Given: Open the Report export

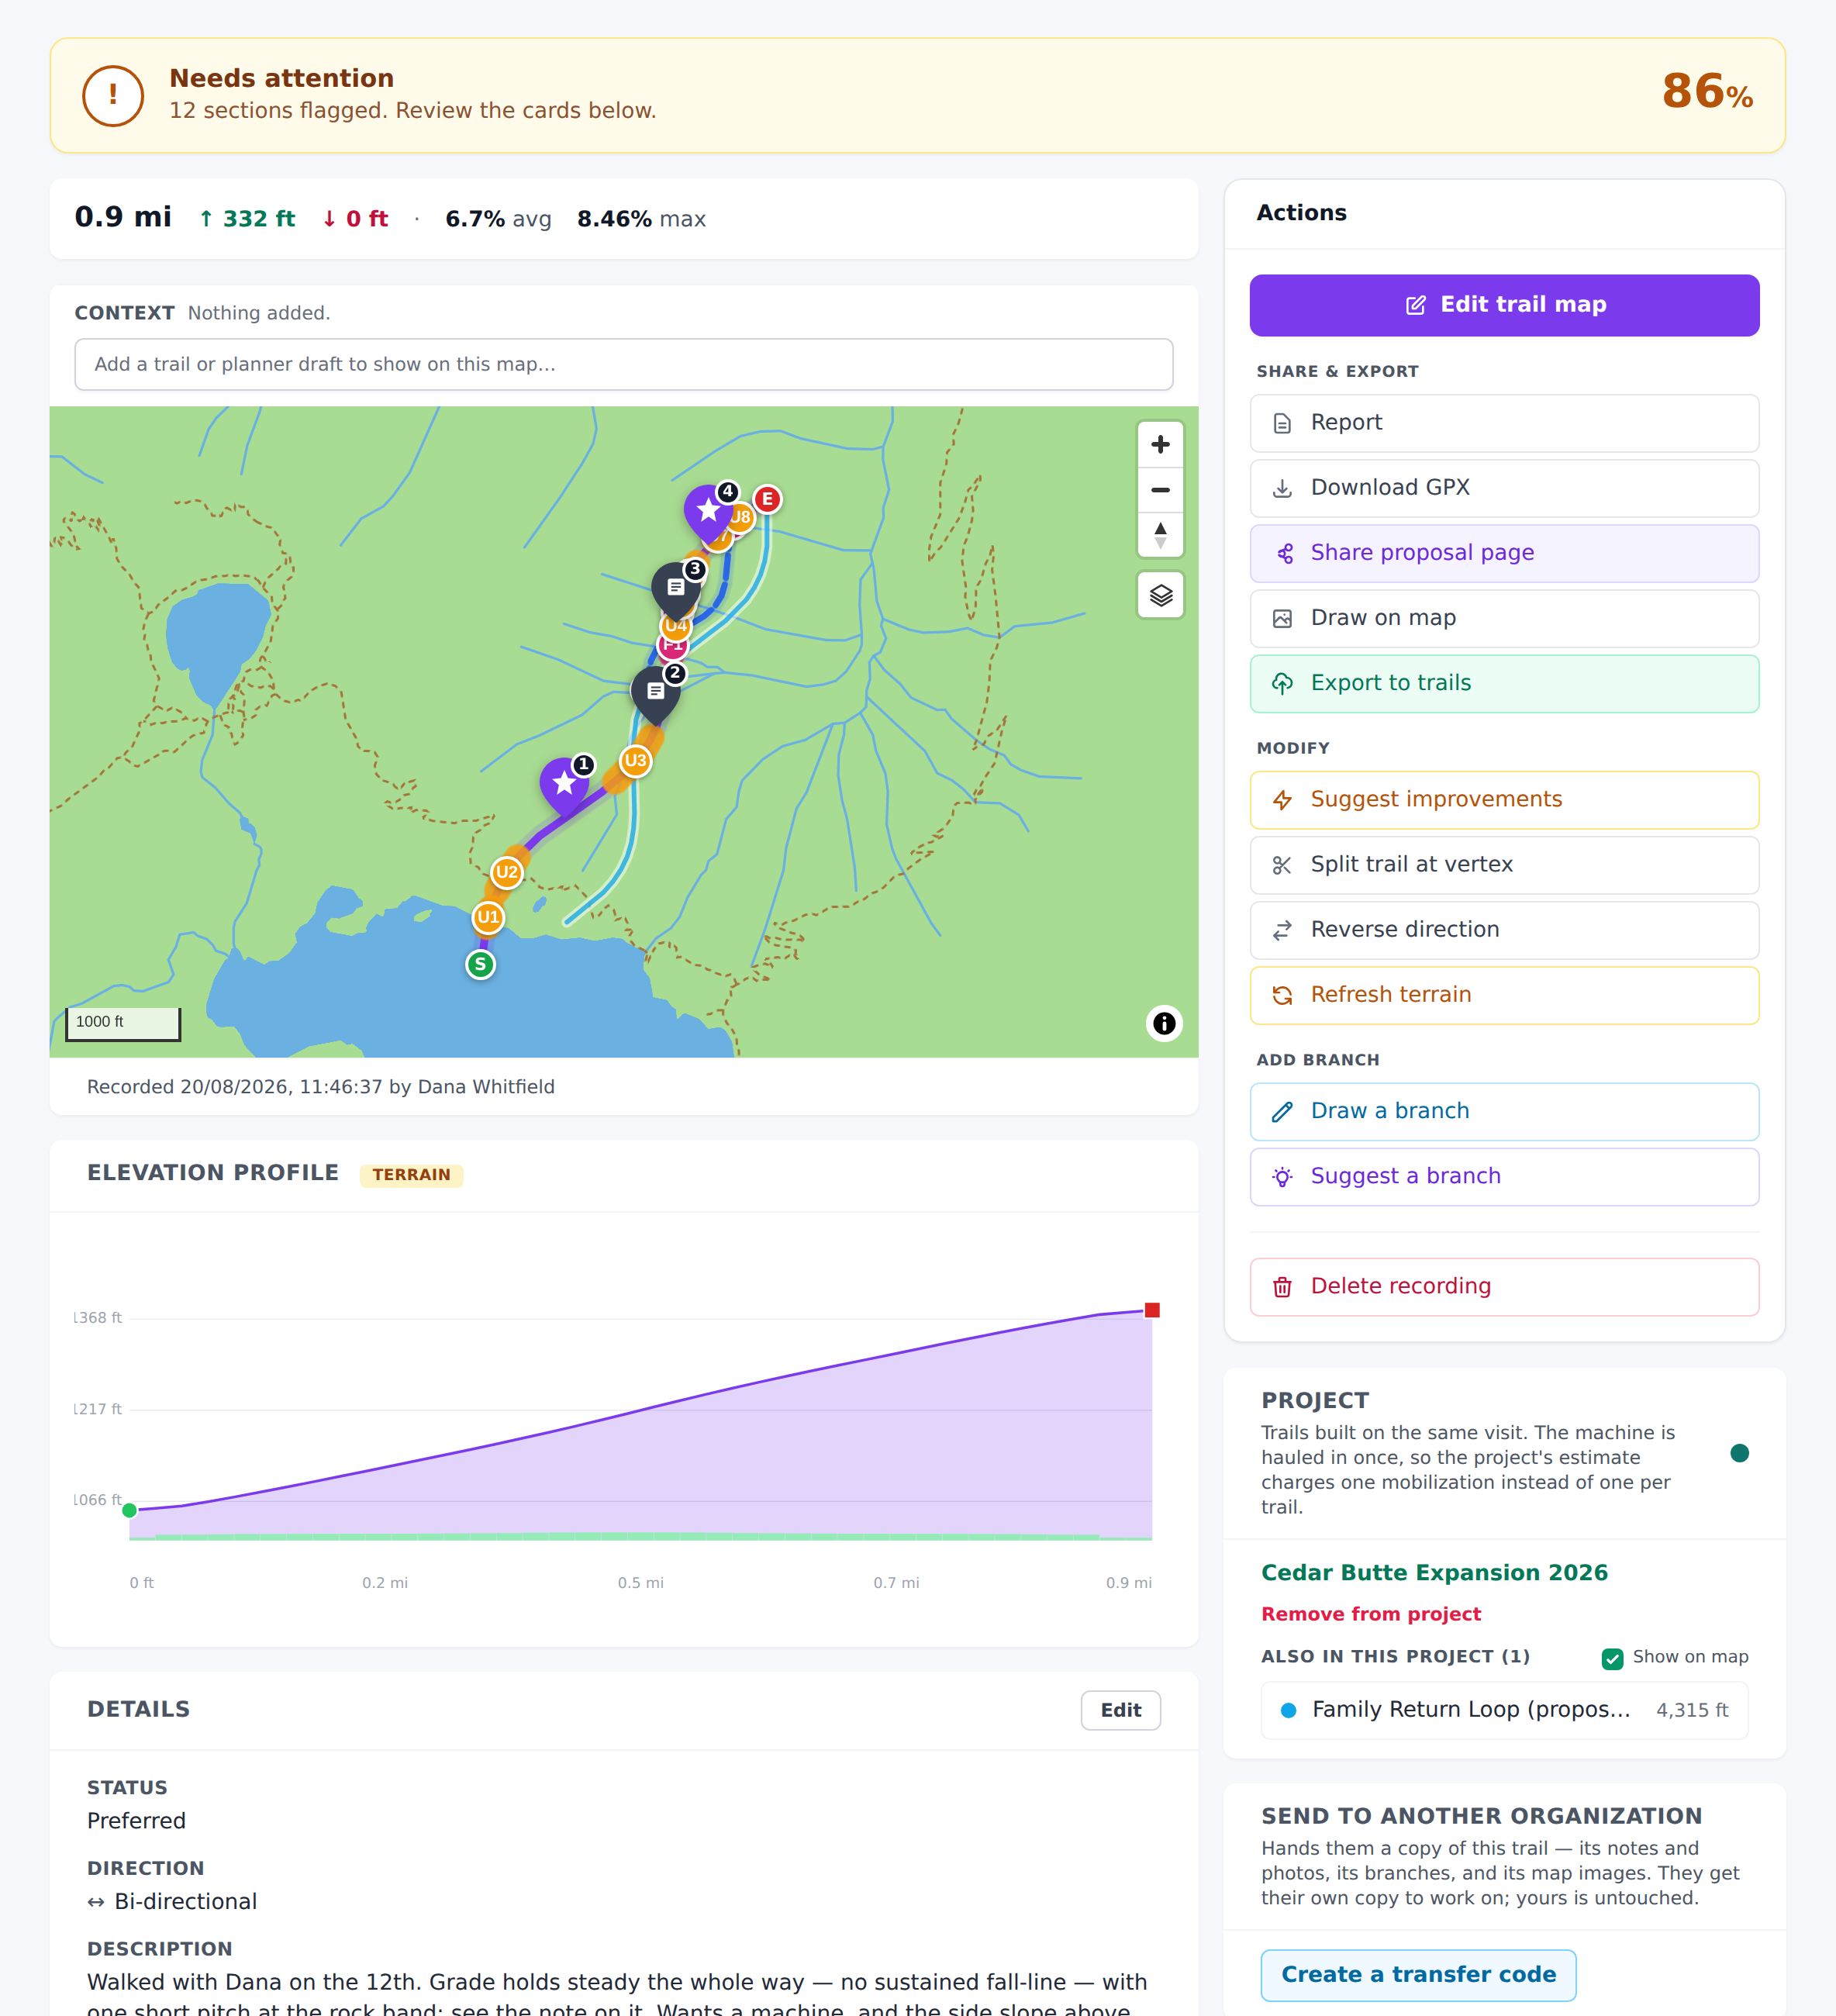Looking at the screenshot, I should pos(1504,423).
